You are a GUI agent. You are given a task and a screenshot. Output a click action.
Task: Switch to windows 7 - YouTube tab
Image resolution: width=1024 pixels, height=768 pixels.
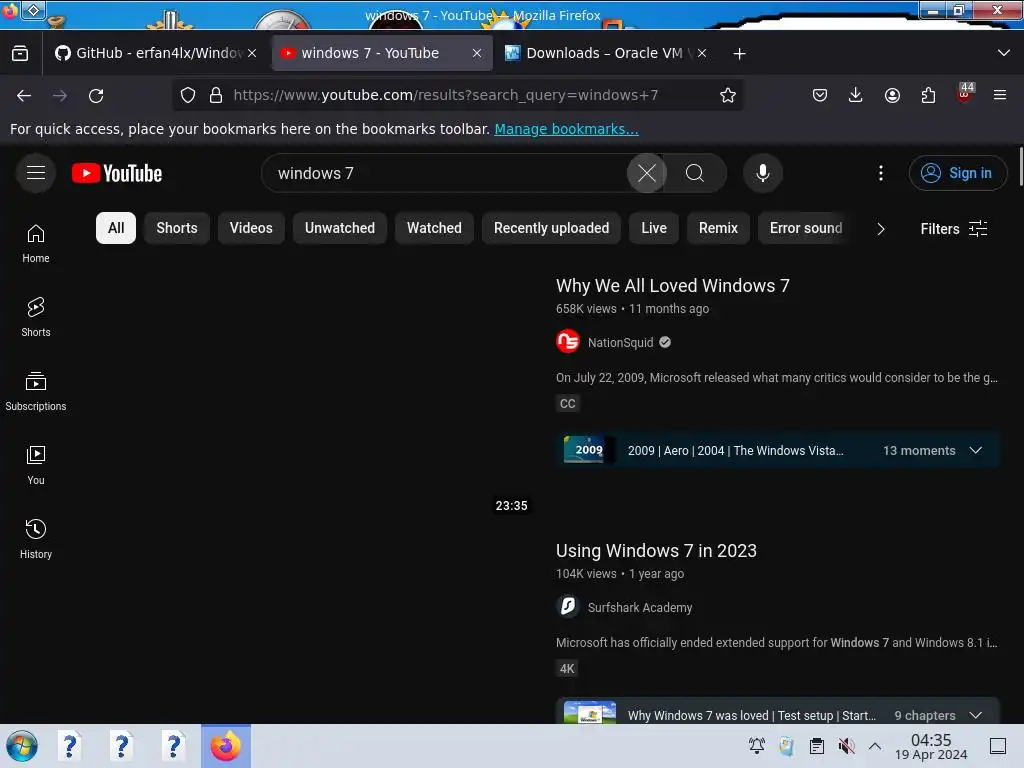coord(382,53)
